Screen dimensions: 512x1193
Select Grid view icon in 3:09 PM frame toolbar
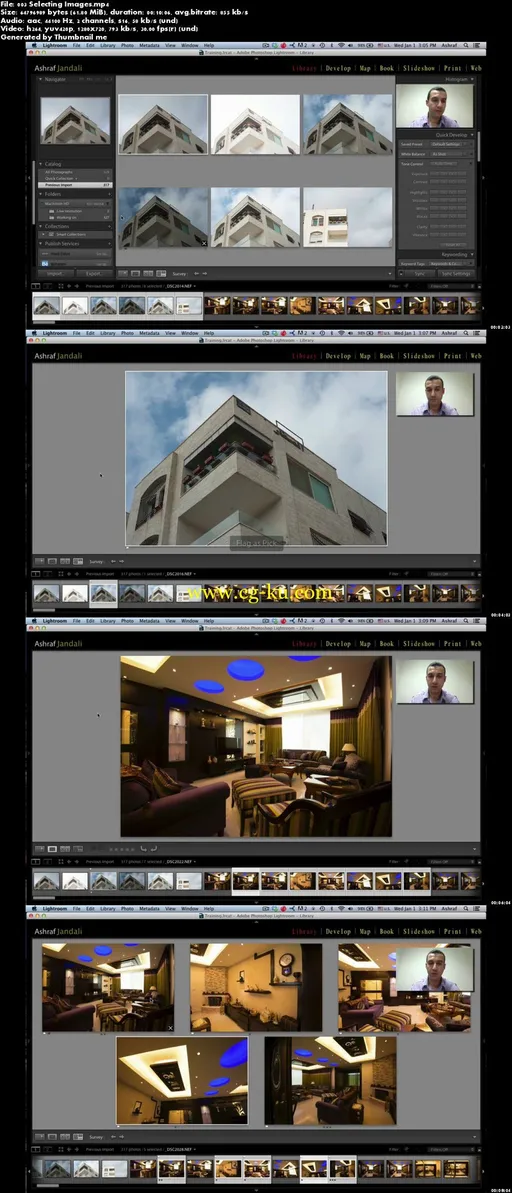[40, 848]
